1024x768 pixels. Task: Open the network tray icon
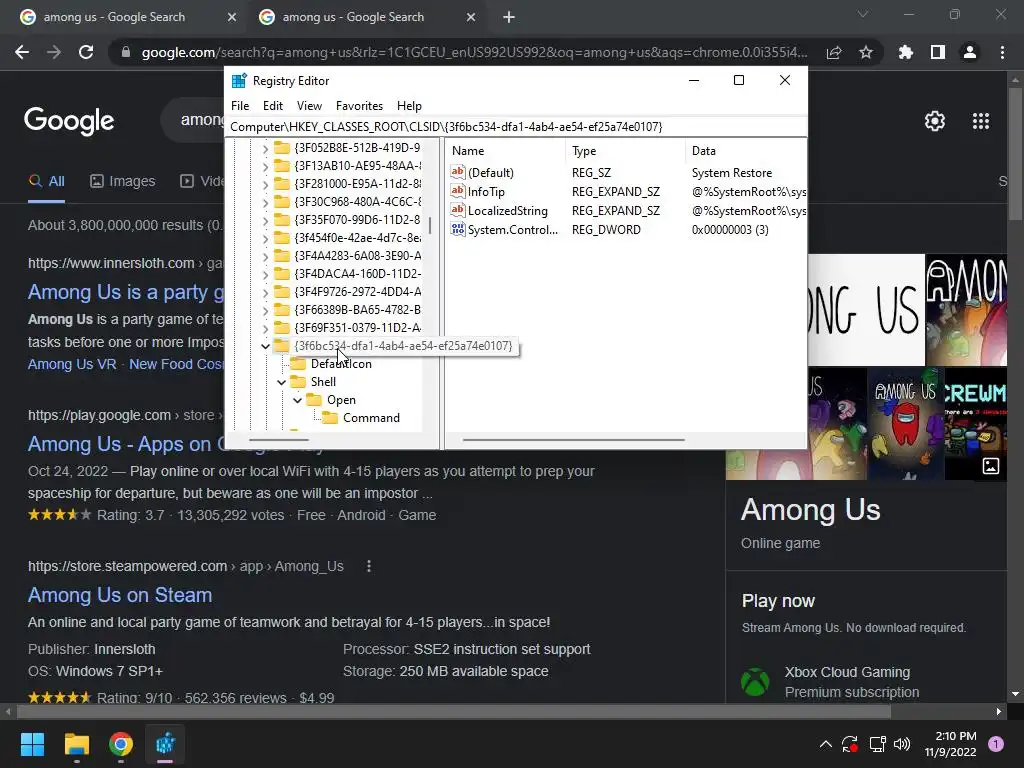[x=877, y=744]
